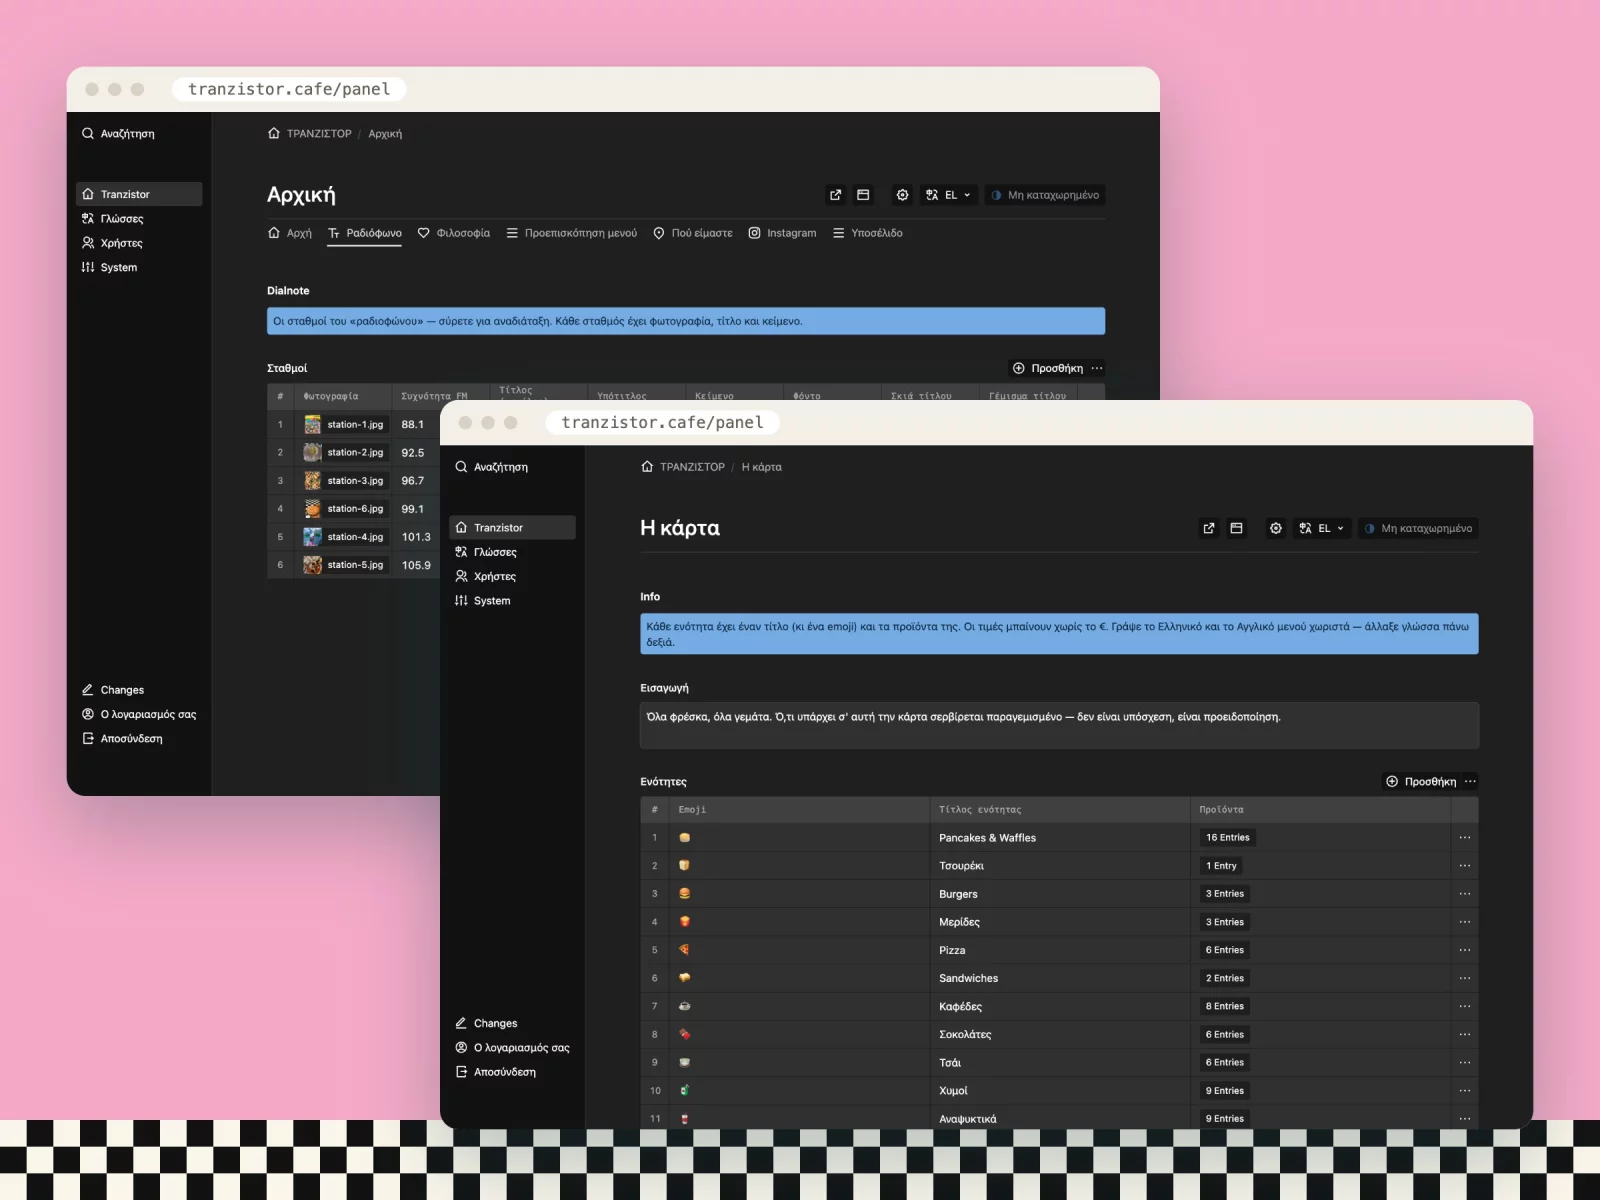Open external link icon in front window header
Viewport: 1600px width, 1200px height.
click(1209, 528)
